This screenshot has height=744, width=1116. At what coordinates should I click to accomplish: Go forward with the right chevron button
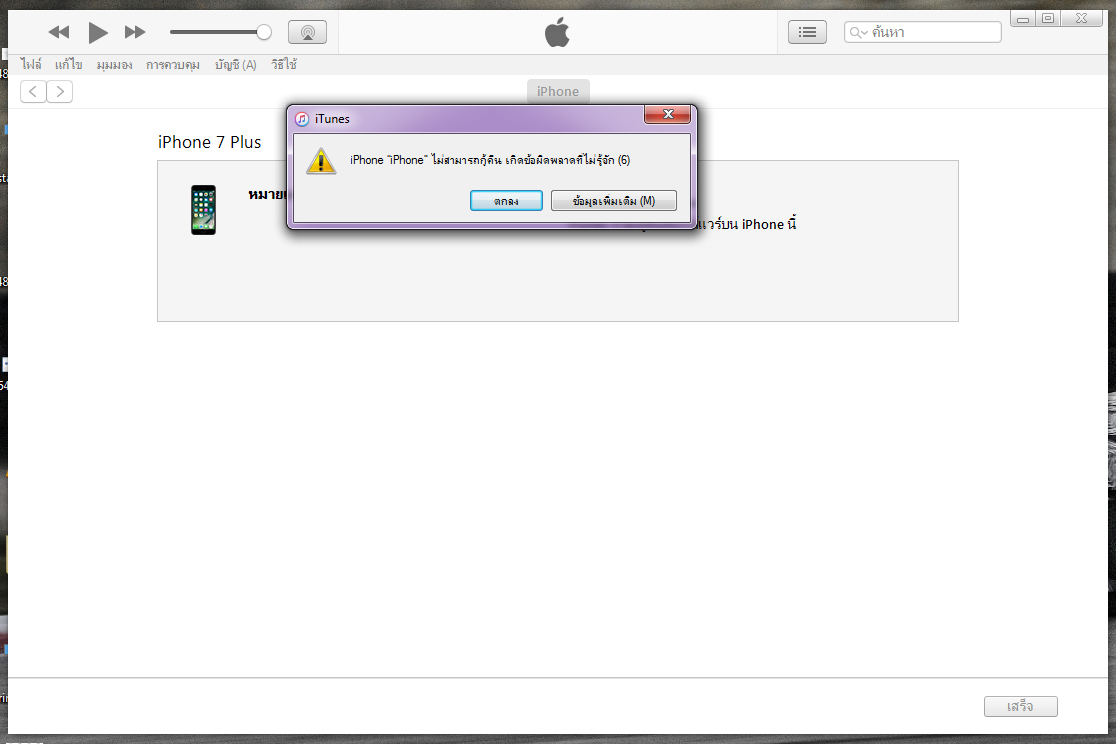(x=60, y=91)
